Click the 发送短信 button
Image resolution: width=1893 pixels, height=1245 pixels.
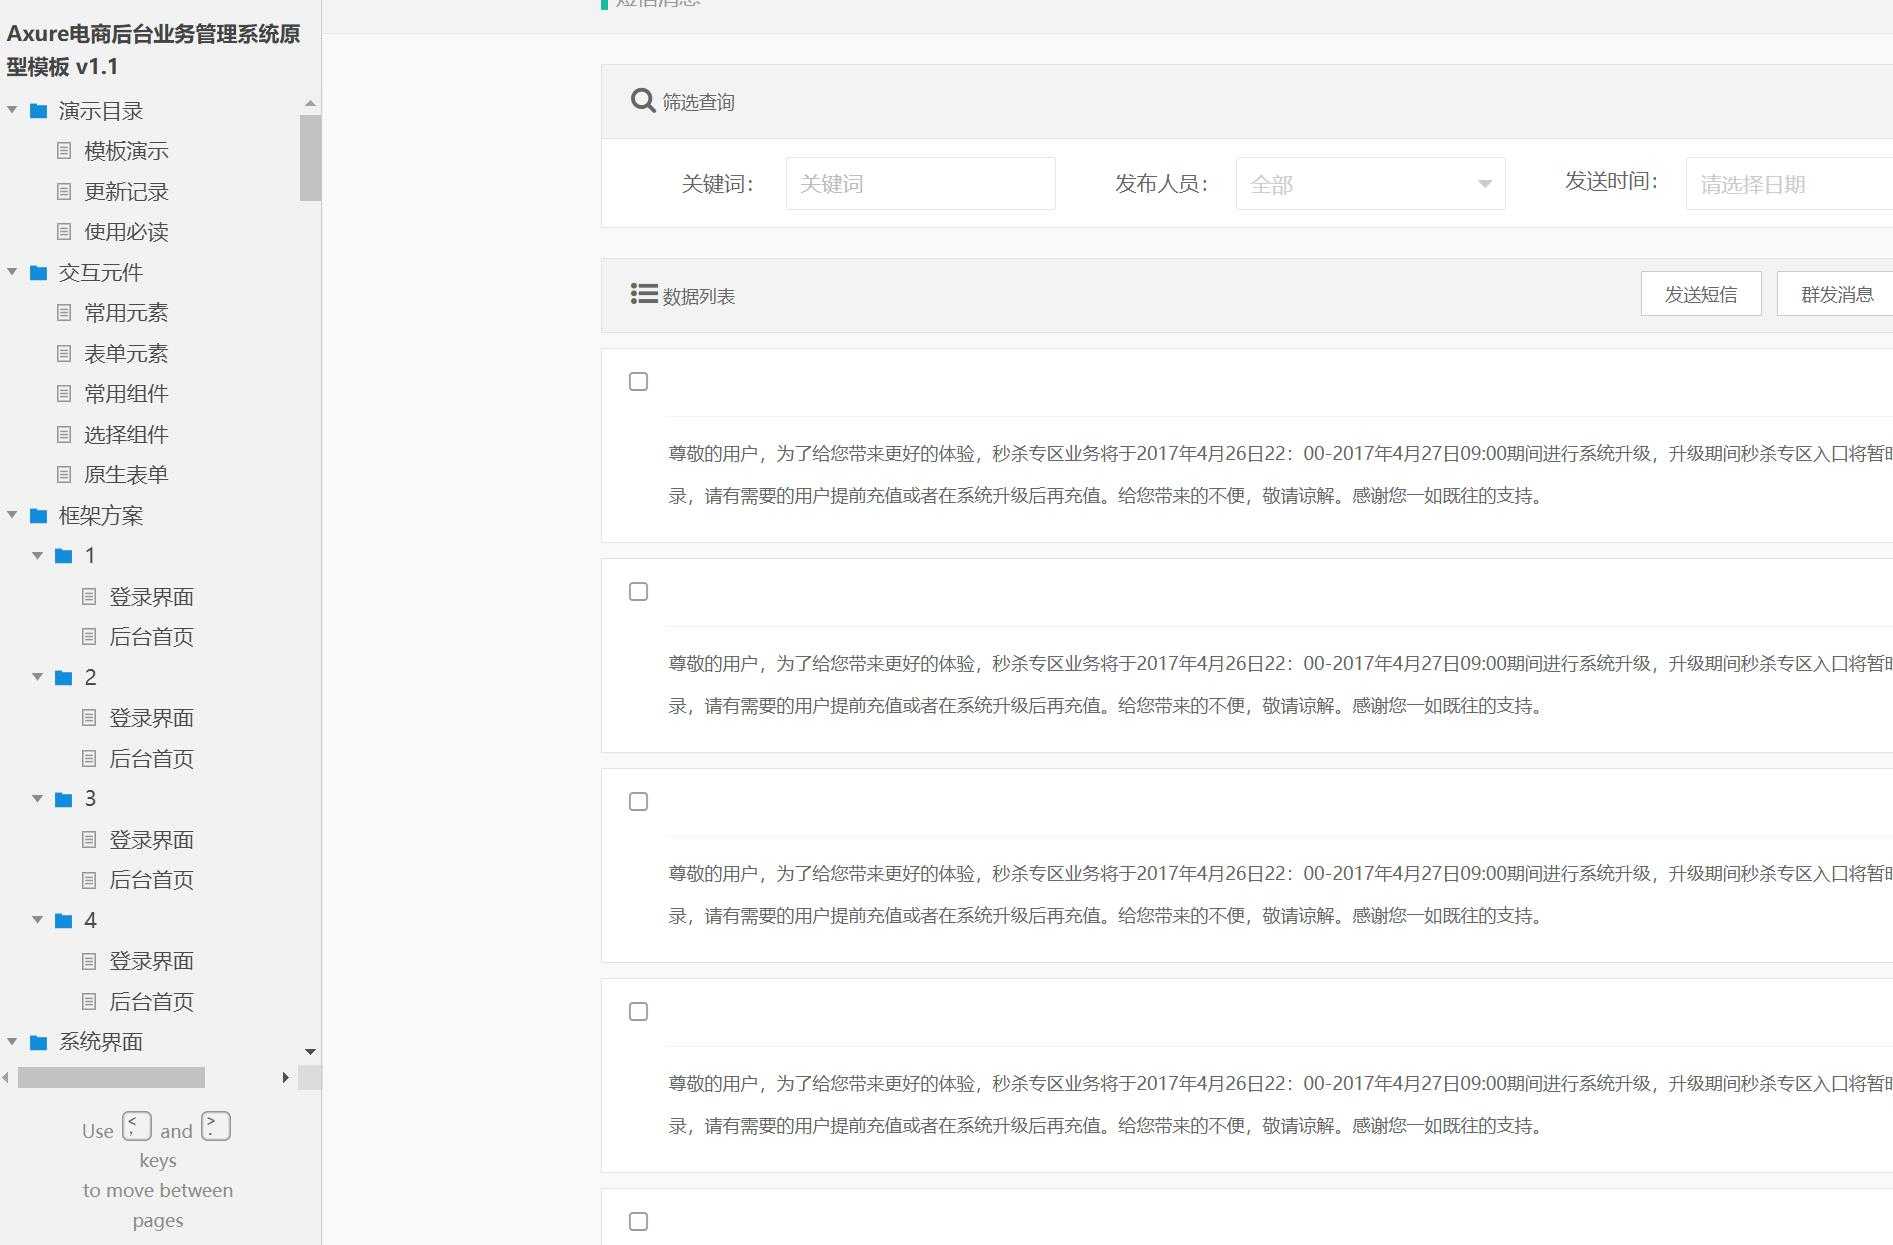[1701, 293]
